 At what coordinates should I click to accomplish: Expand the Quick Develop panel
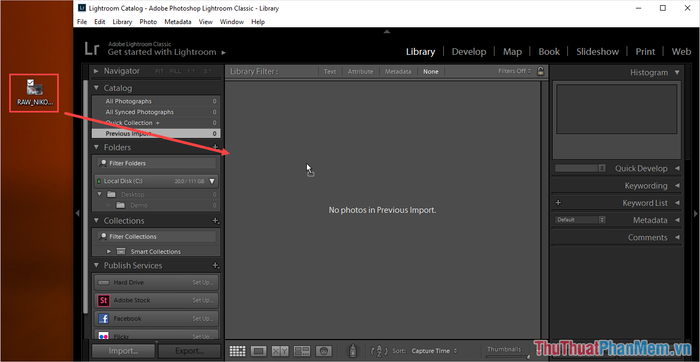(677, 168)
